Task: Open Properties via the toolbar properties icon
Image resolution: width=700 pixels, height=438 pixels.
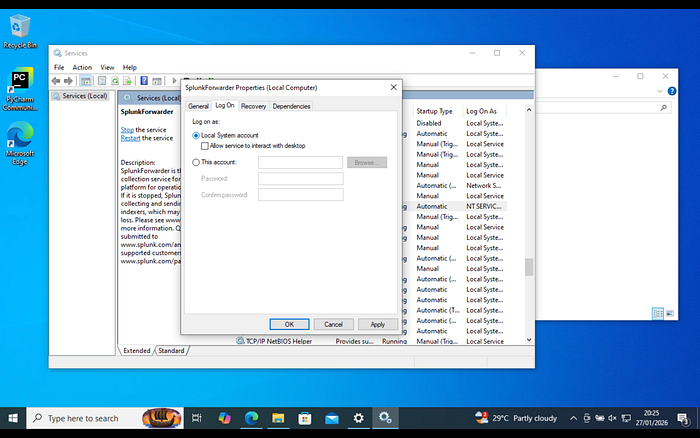Action: [x=102, y=81]
